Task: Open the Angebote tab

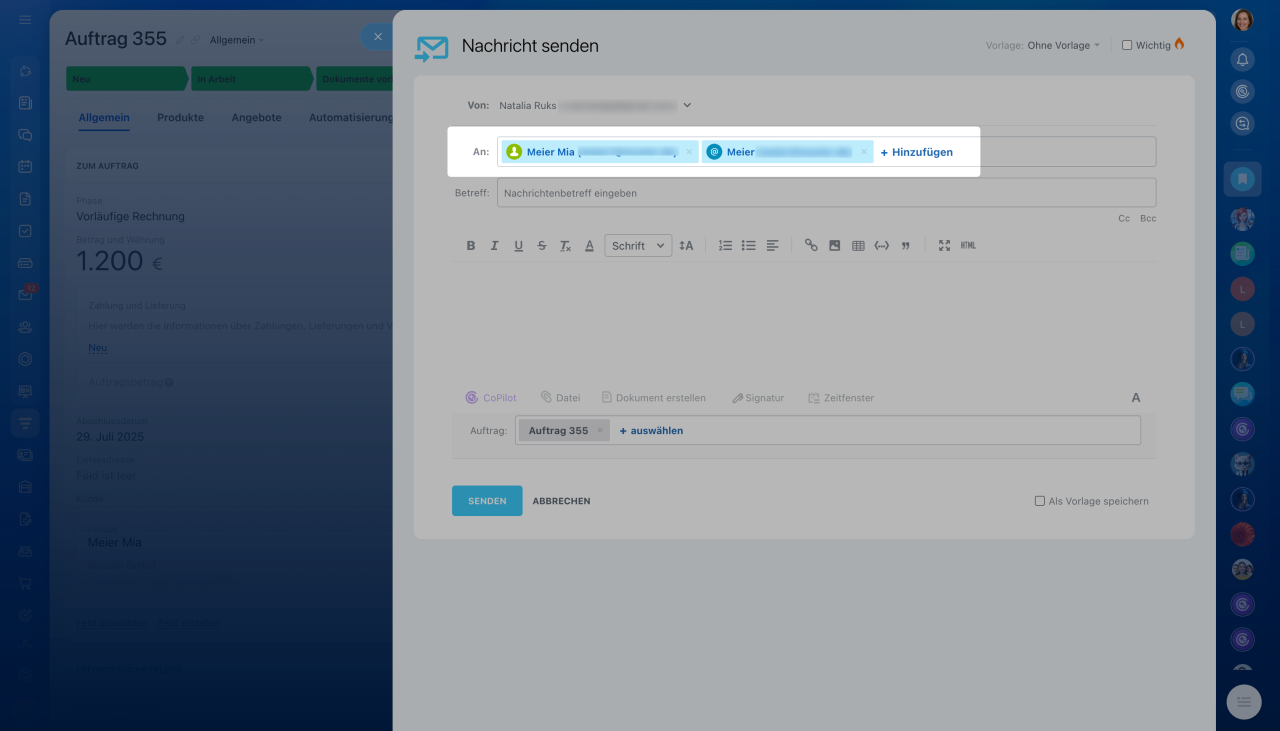Action: point(256,117)
